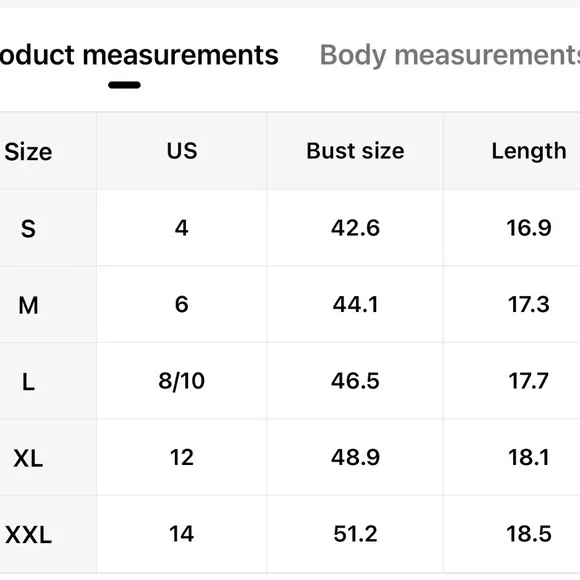Click the US column header
The width and height of the screenshot is (580, 580).
click(x=182, y=151)
